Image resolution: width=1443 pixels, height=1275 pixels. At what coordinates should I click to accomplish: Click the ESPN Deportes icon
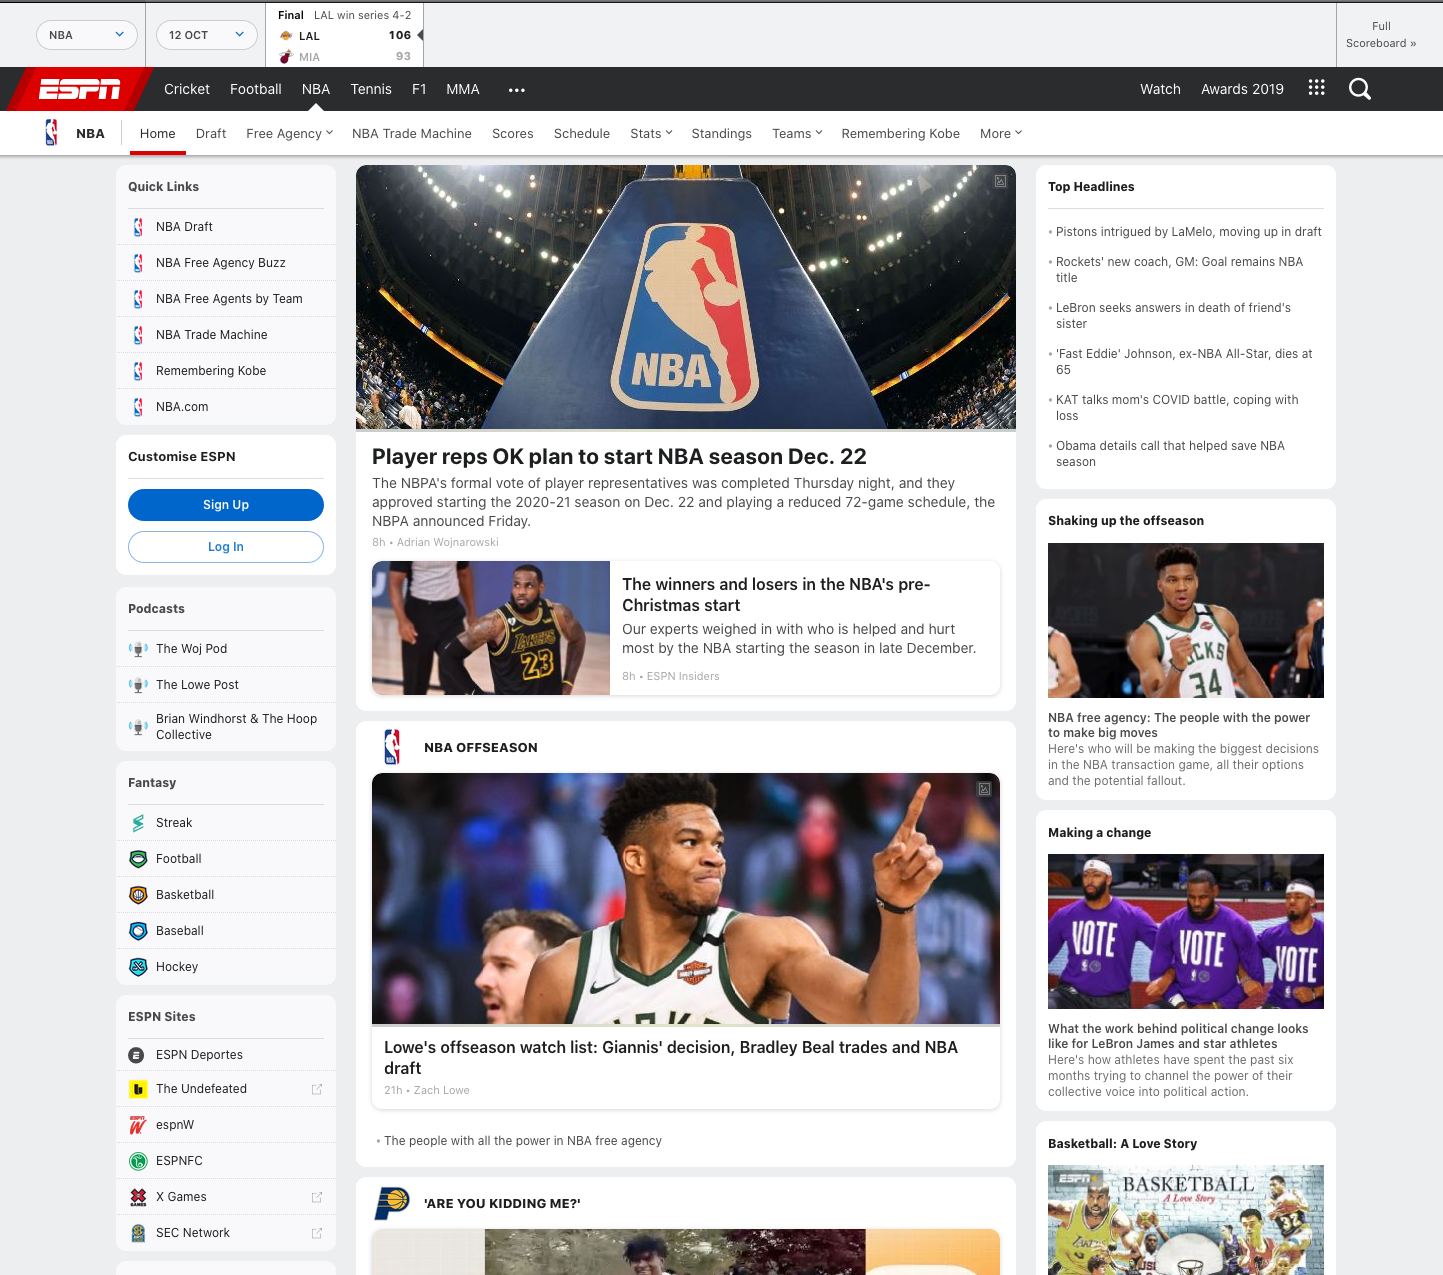[137, 1055]
